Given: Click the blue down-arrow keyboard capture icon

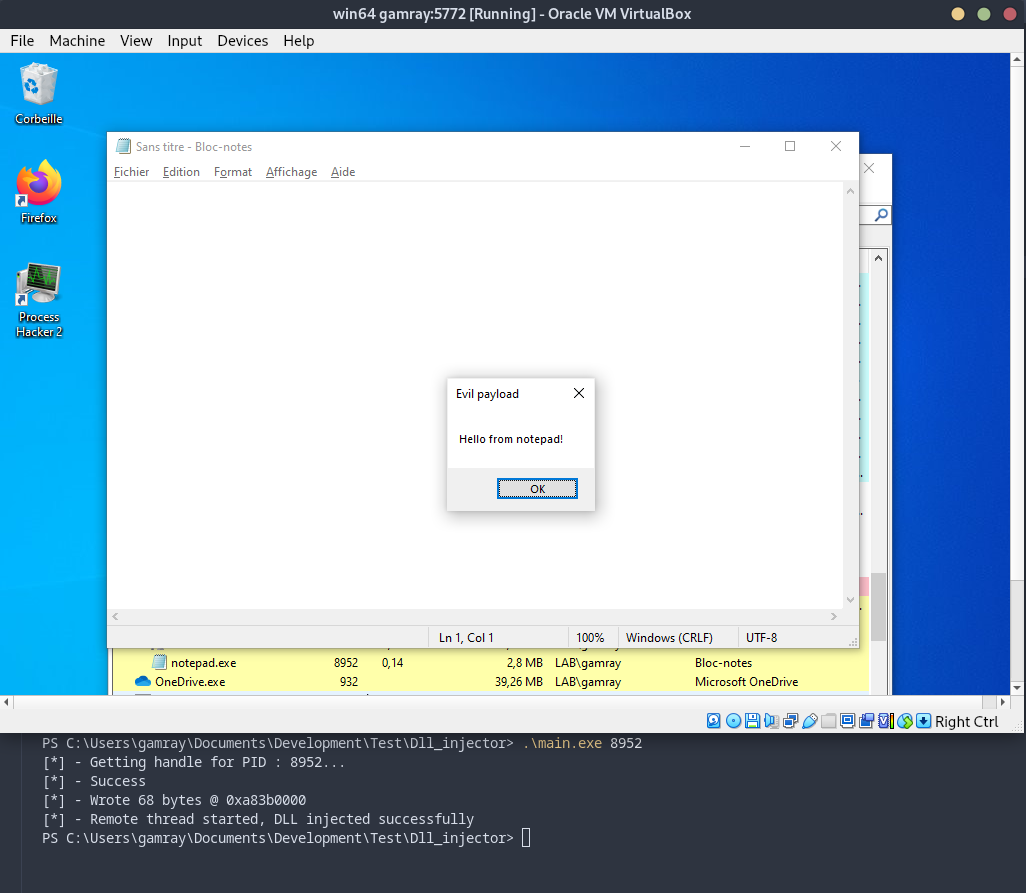Looking at the screenshot, I should (x=923, y=721).
